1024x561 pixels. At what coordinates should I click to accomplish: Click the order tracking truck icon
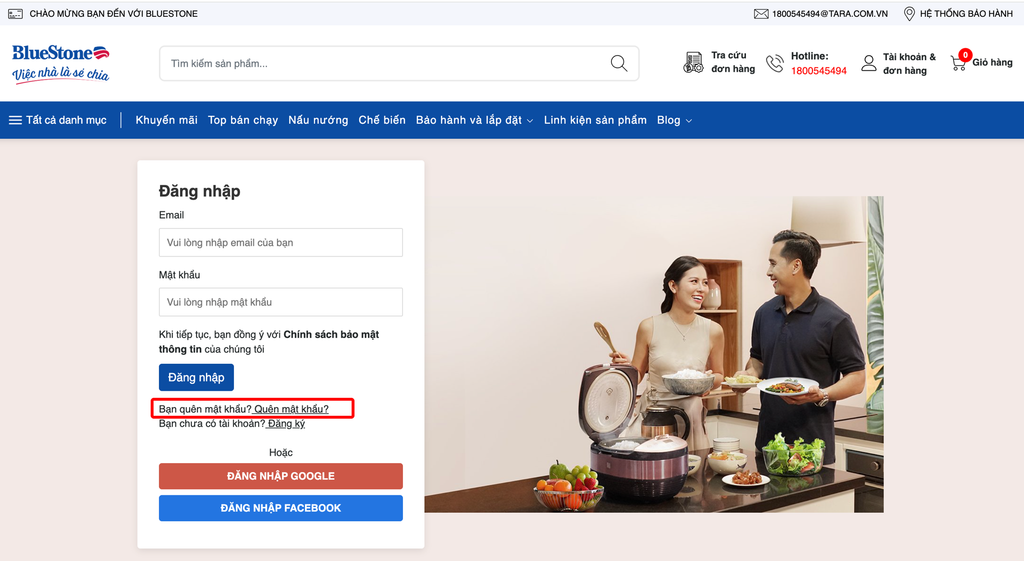tap(693, 63)
